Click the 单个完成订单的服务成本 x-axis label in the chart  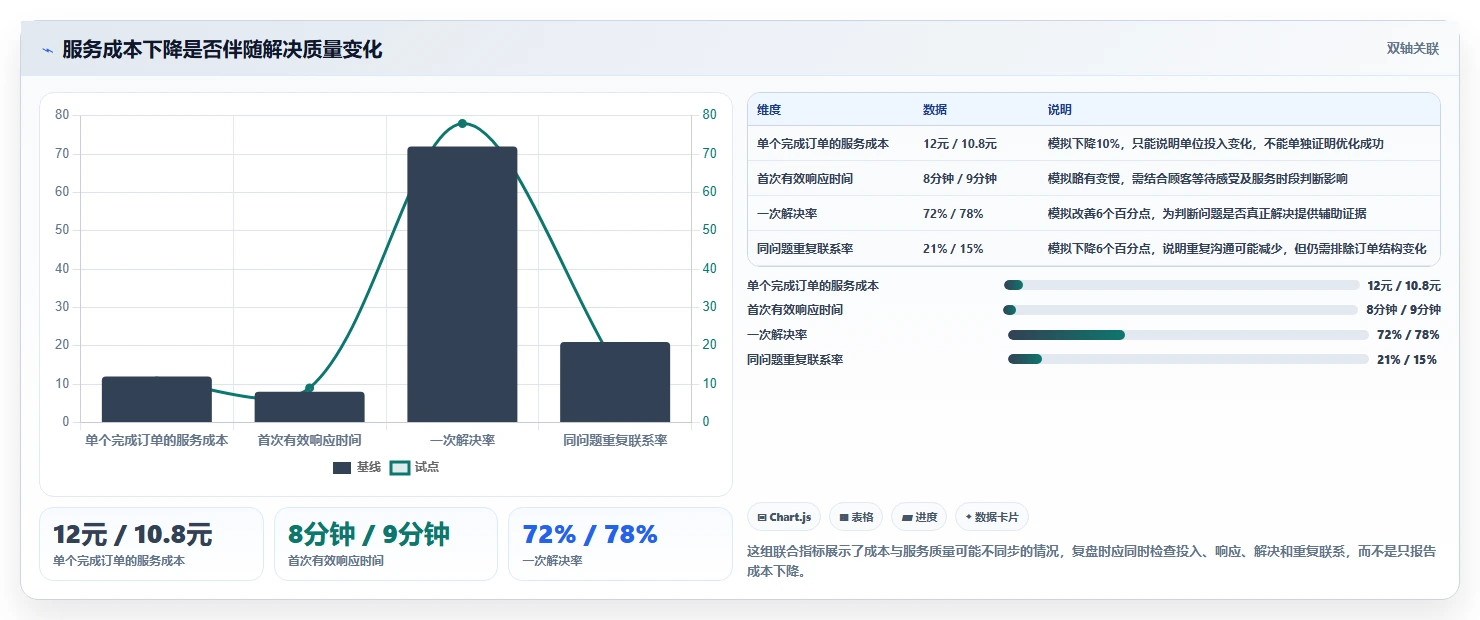coord(157,440)
